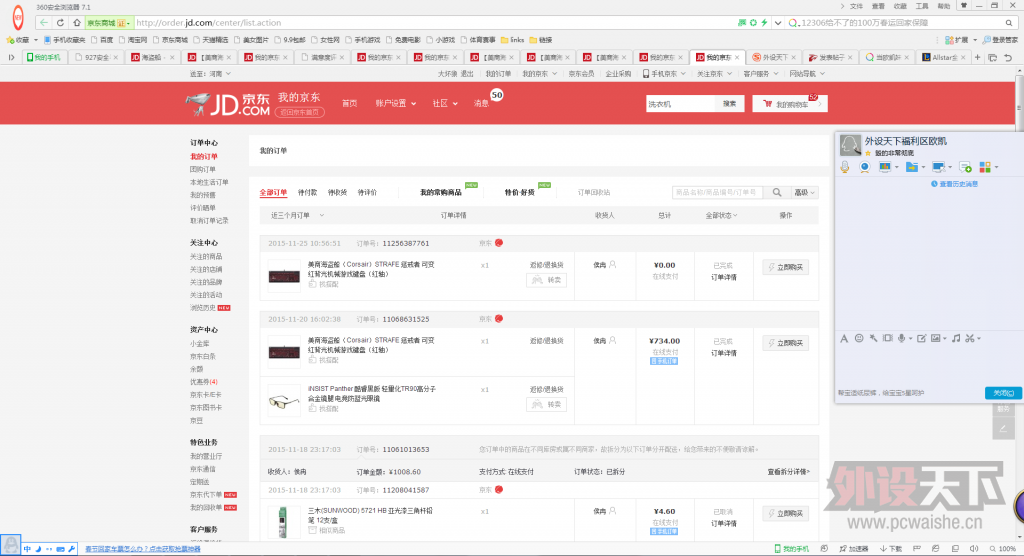The height and width of the screenshot is (556, 1024).
Task: Select the 待评价 orders tab
Action: point(367,192)
